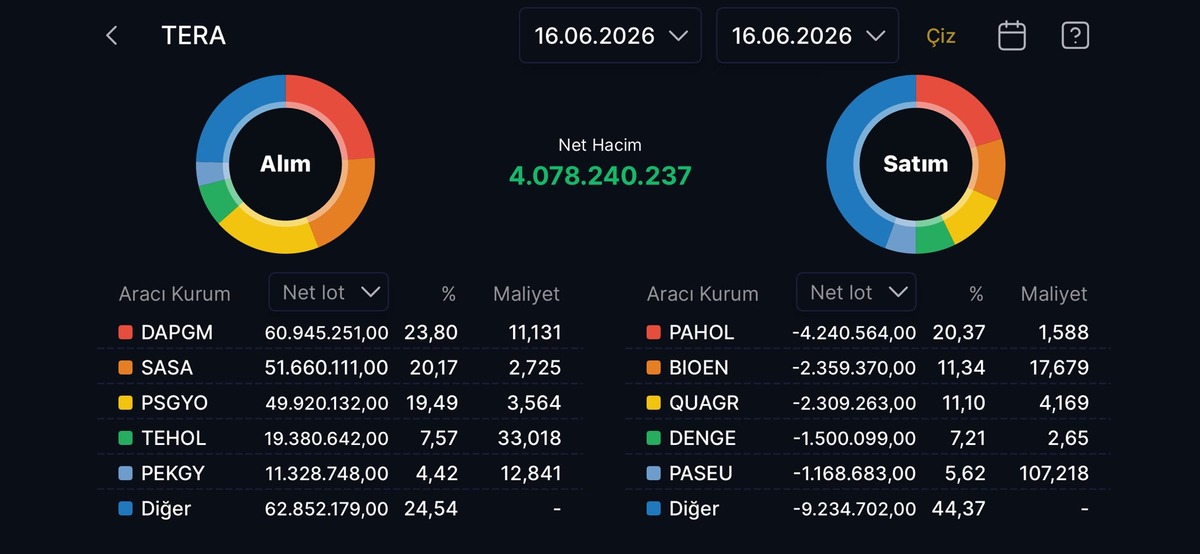Open the calendar icon in the header

[x=1012, y=36]
